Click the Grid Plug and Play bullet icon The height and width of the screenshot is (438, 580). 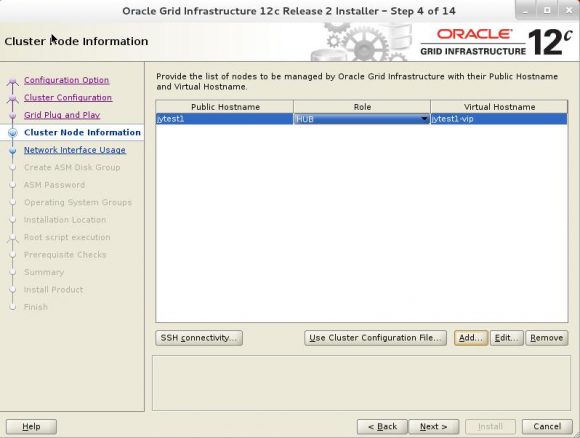tap(13, 116)
